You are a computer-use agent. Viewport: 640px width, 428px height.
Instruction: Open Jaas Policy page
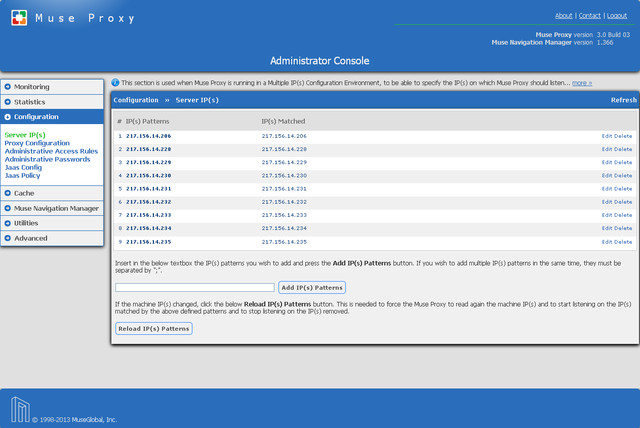pos(22,175)
